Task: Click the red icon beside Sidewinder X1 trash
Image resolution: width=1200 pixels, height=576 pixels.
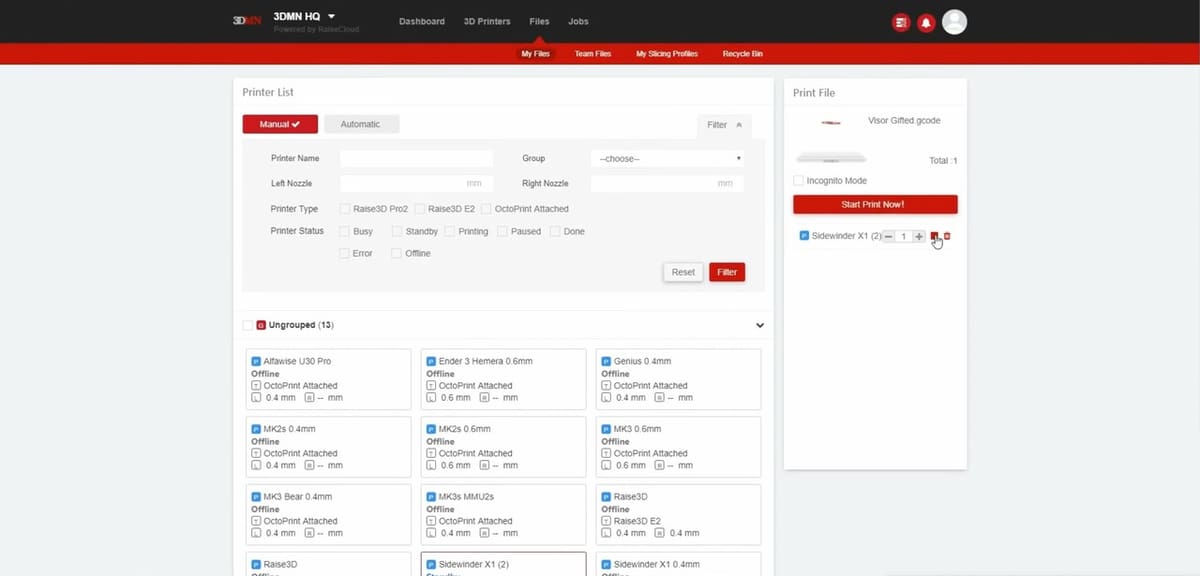Action: point(935,236)
